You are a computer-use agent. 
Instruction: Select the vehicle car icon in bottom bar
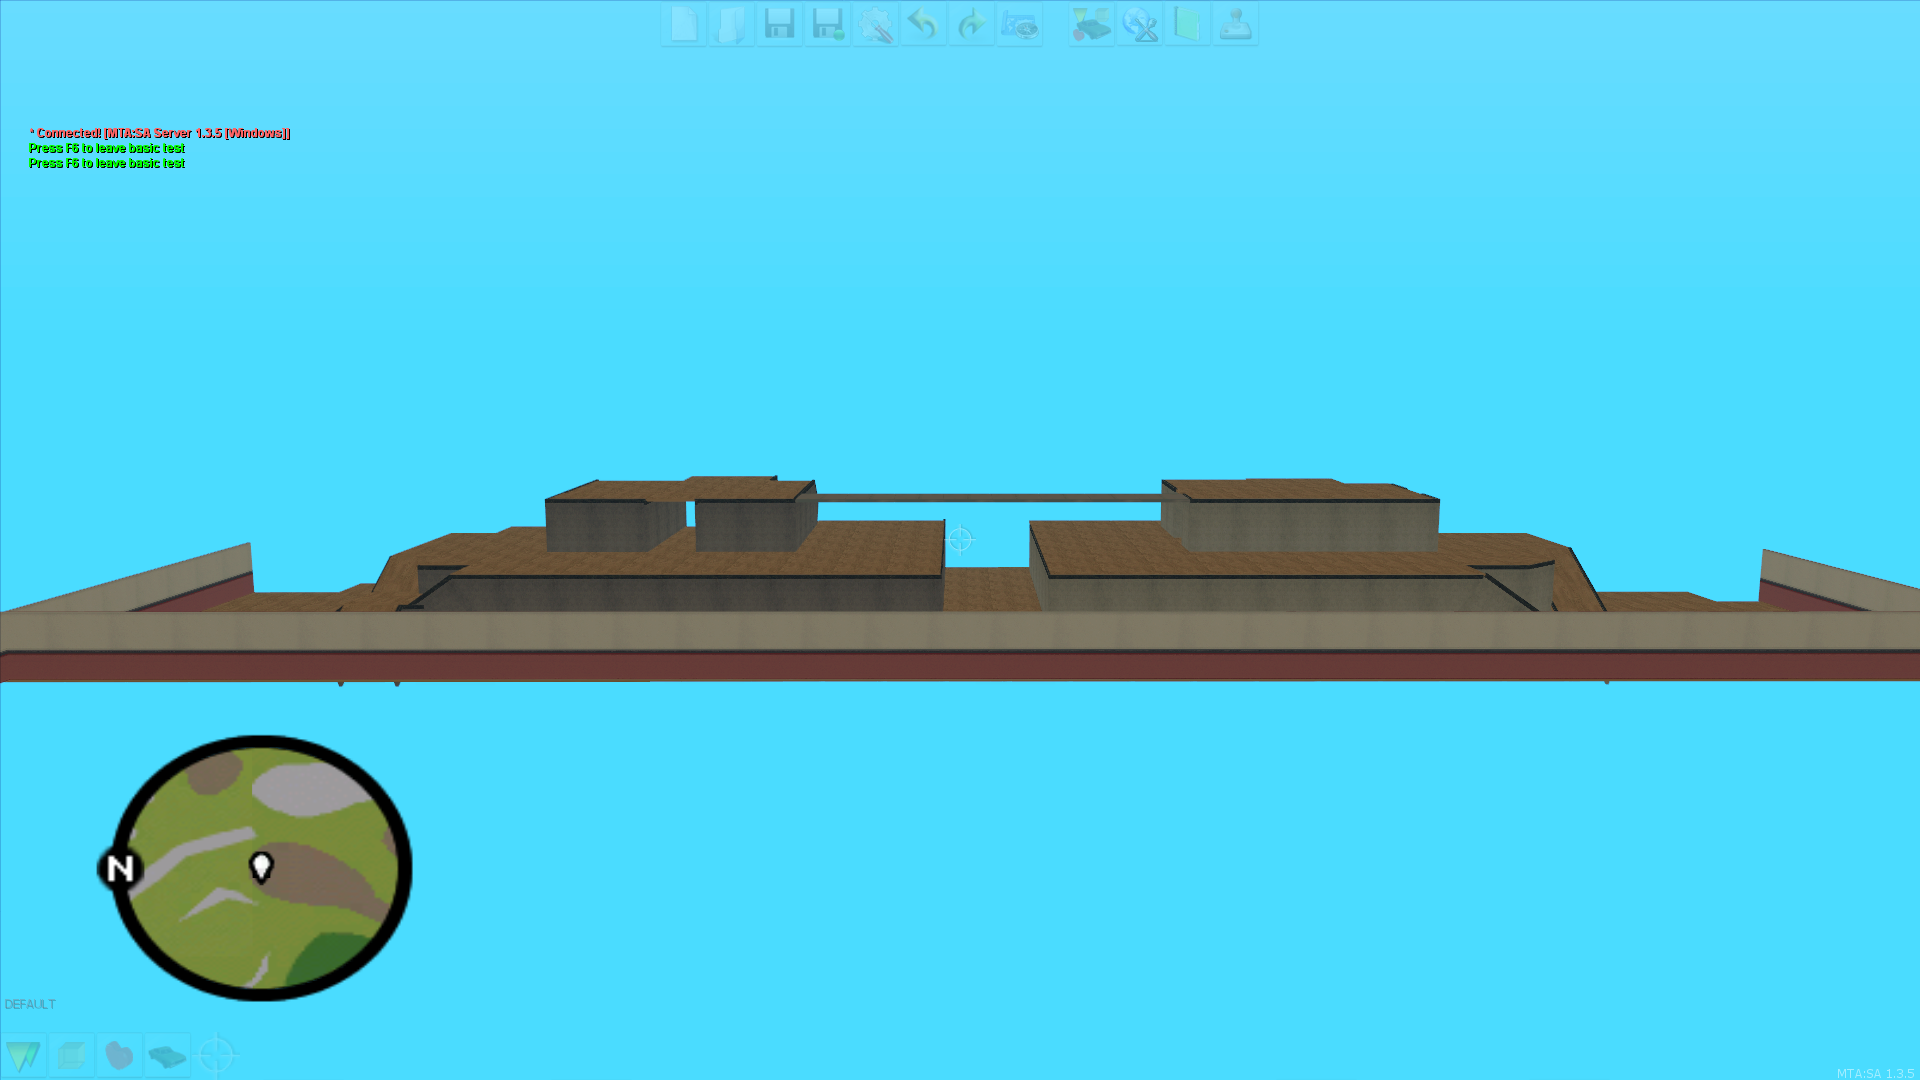tap(168, 1055)
